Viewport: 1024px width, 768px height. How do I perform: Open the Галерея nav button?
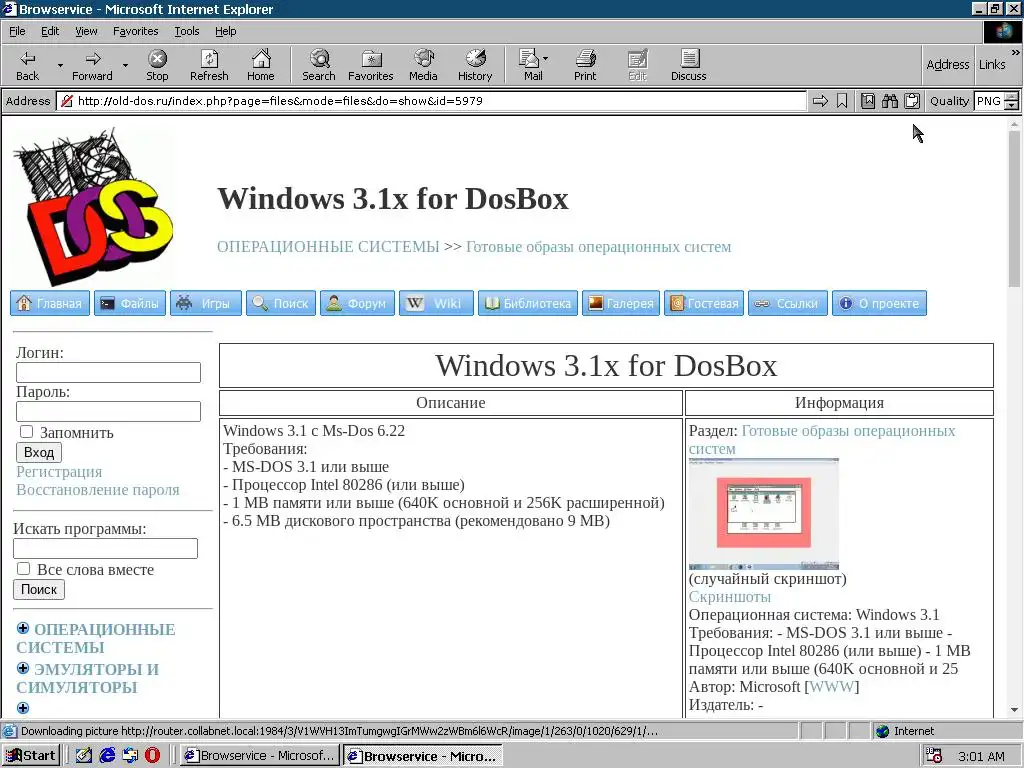[621, 303]
